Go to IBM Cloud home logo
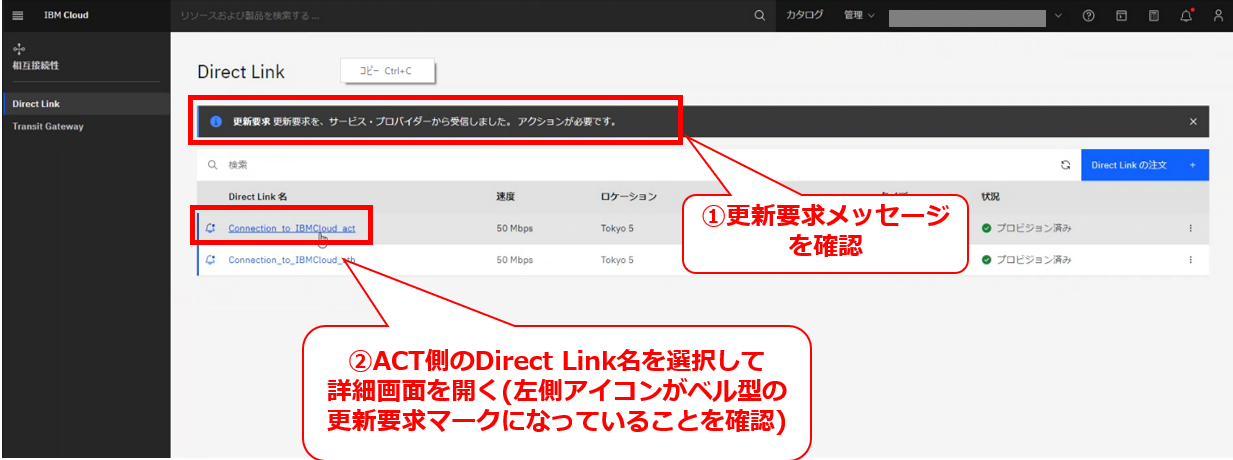Viewport: 1233px width, 460px height. pos(66,15)
